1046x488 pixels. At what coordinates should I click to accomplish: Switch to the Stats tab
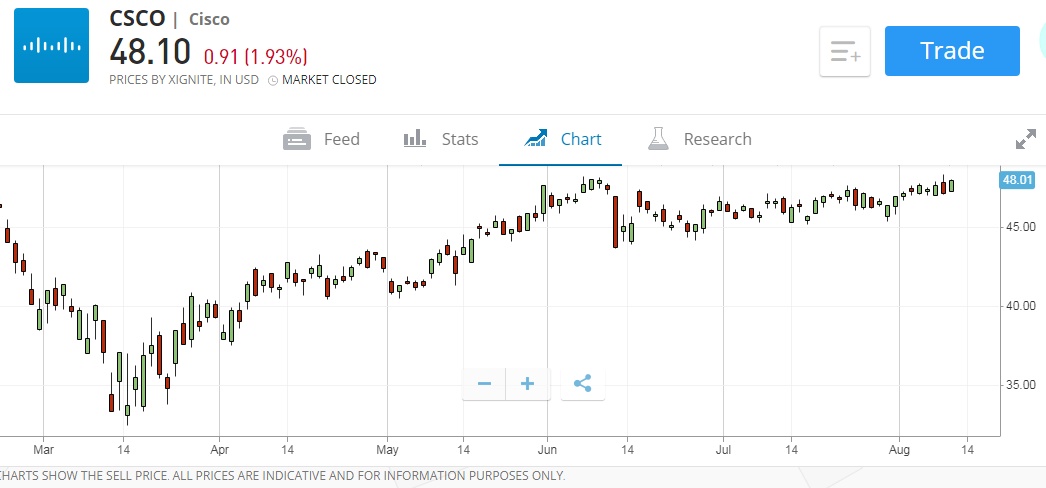point(441,139)
